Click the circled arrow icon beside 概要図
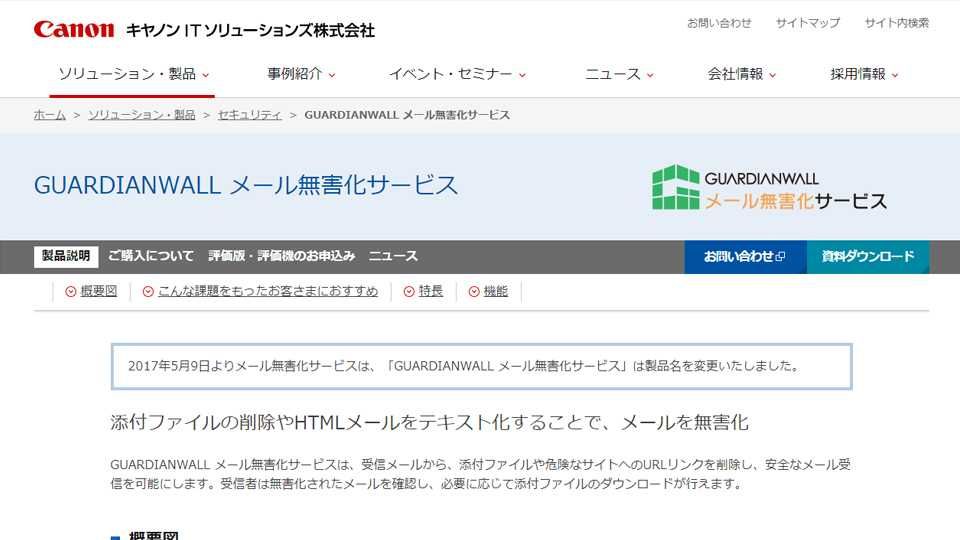The image size is (960, 540). [70, 292]
